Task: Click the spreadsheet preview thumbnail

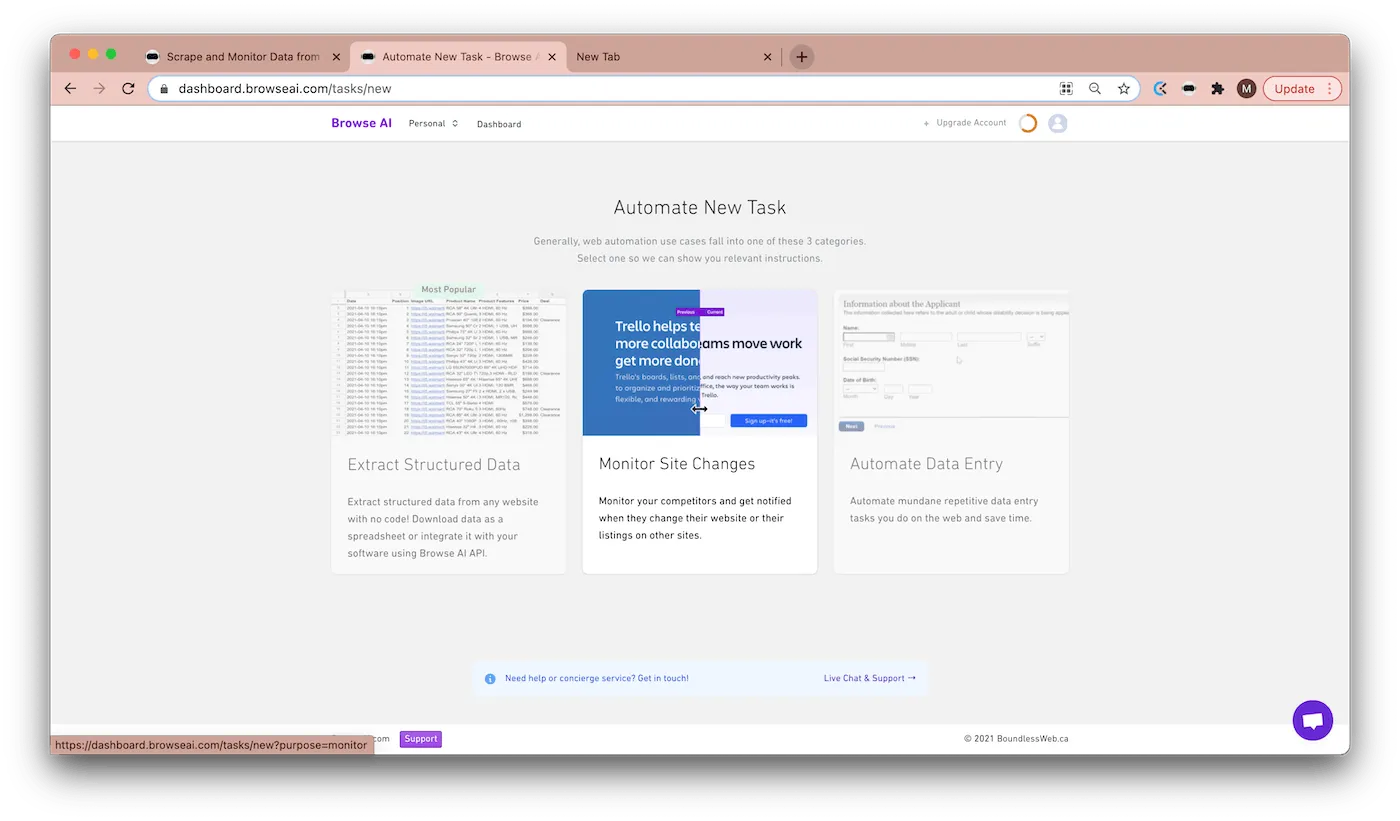Action: [x=449, y=363]
